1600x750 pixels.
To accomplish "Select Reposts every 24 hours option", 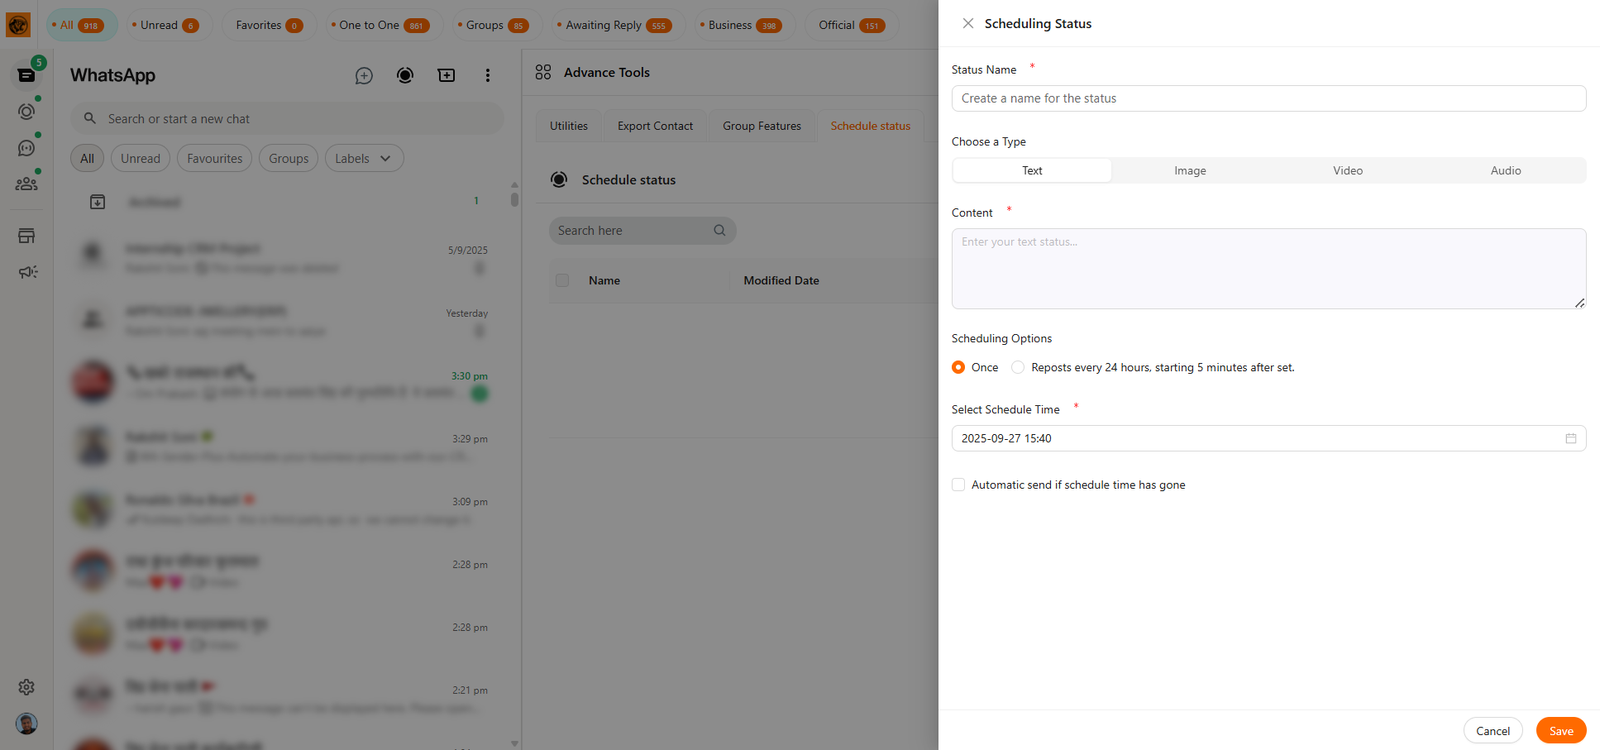I will pyautogui.click(x=1018, y=367).
